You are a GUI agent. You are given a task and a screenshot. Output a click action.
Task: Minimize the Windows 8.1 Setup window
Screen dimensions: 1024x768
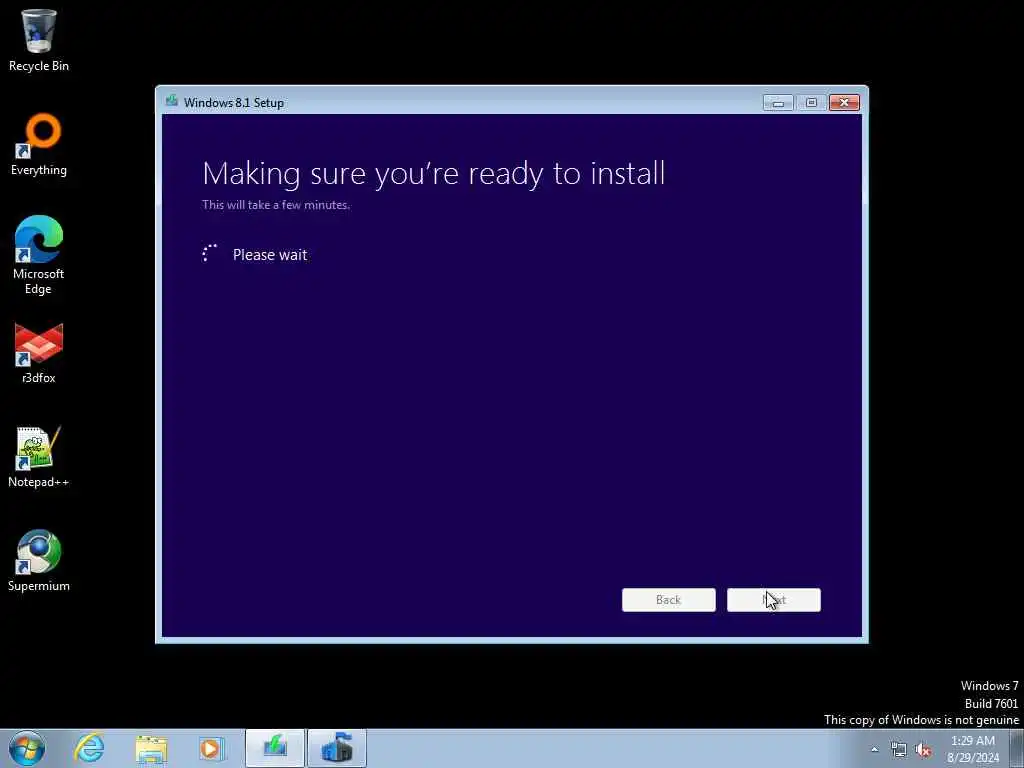tap(778, 103)
